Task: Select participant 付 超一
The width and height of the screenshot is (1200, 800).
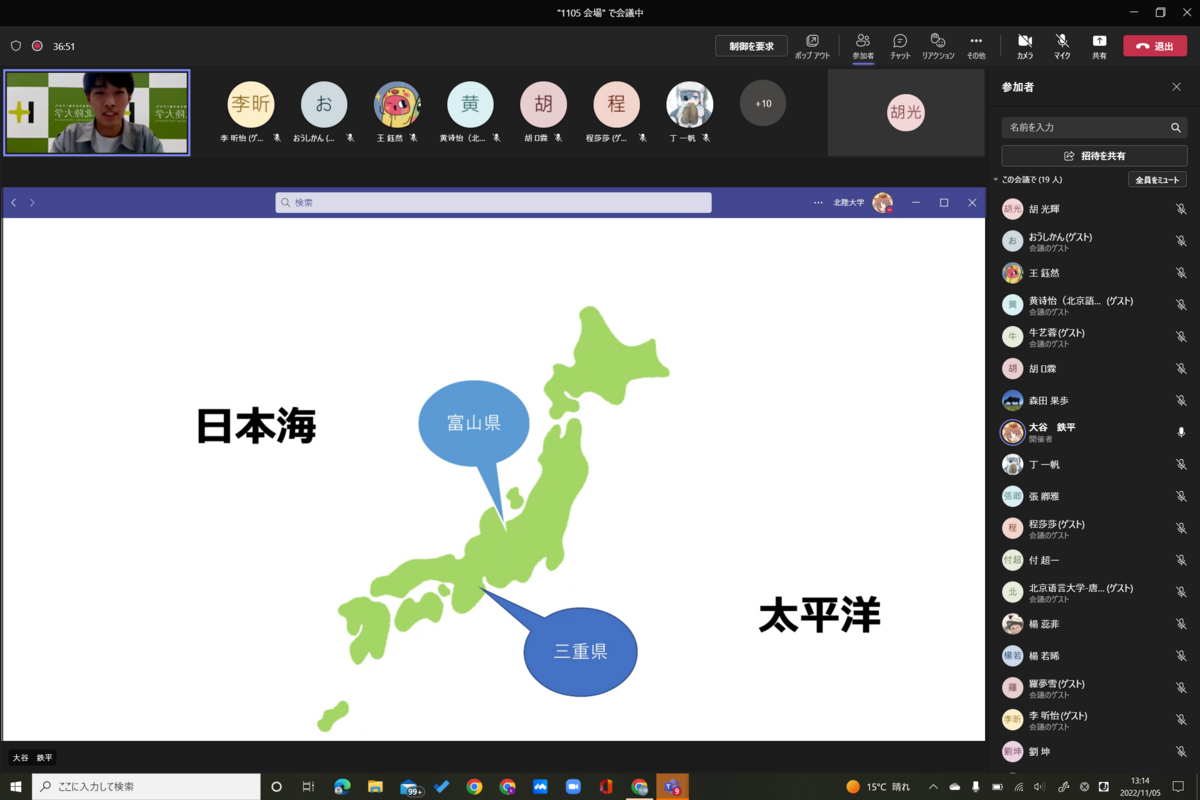Action: click(1094, 560)
